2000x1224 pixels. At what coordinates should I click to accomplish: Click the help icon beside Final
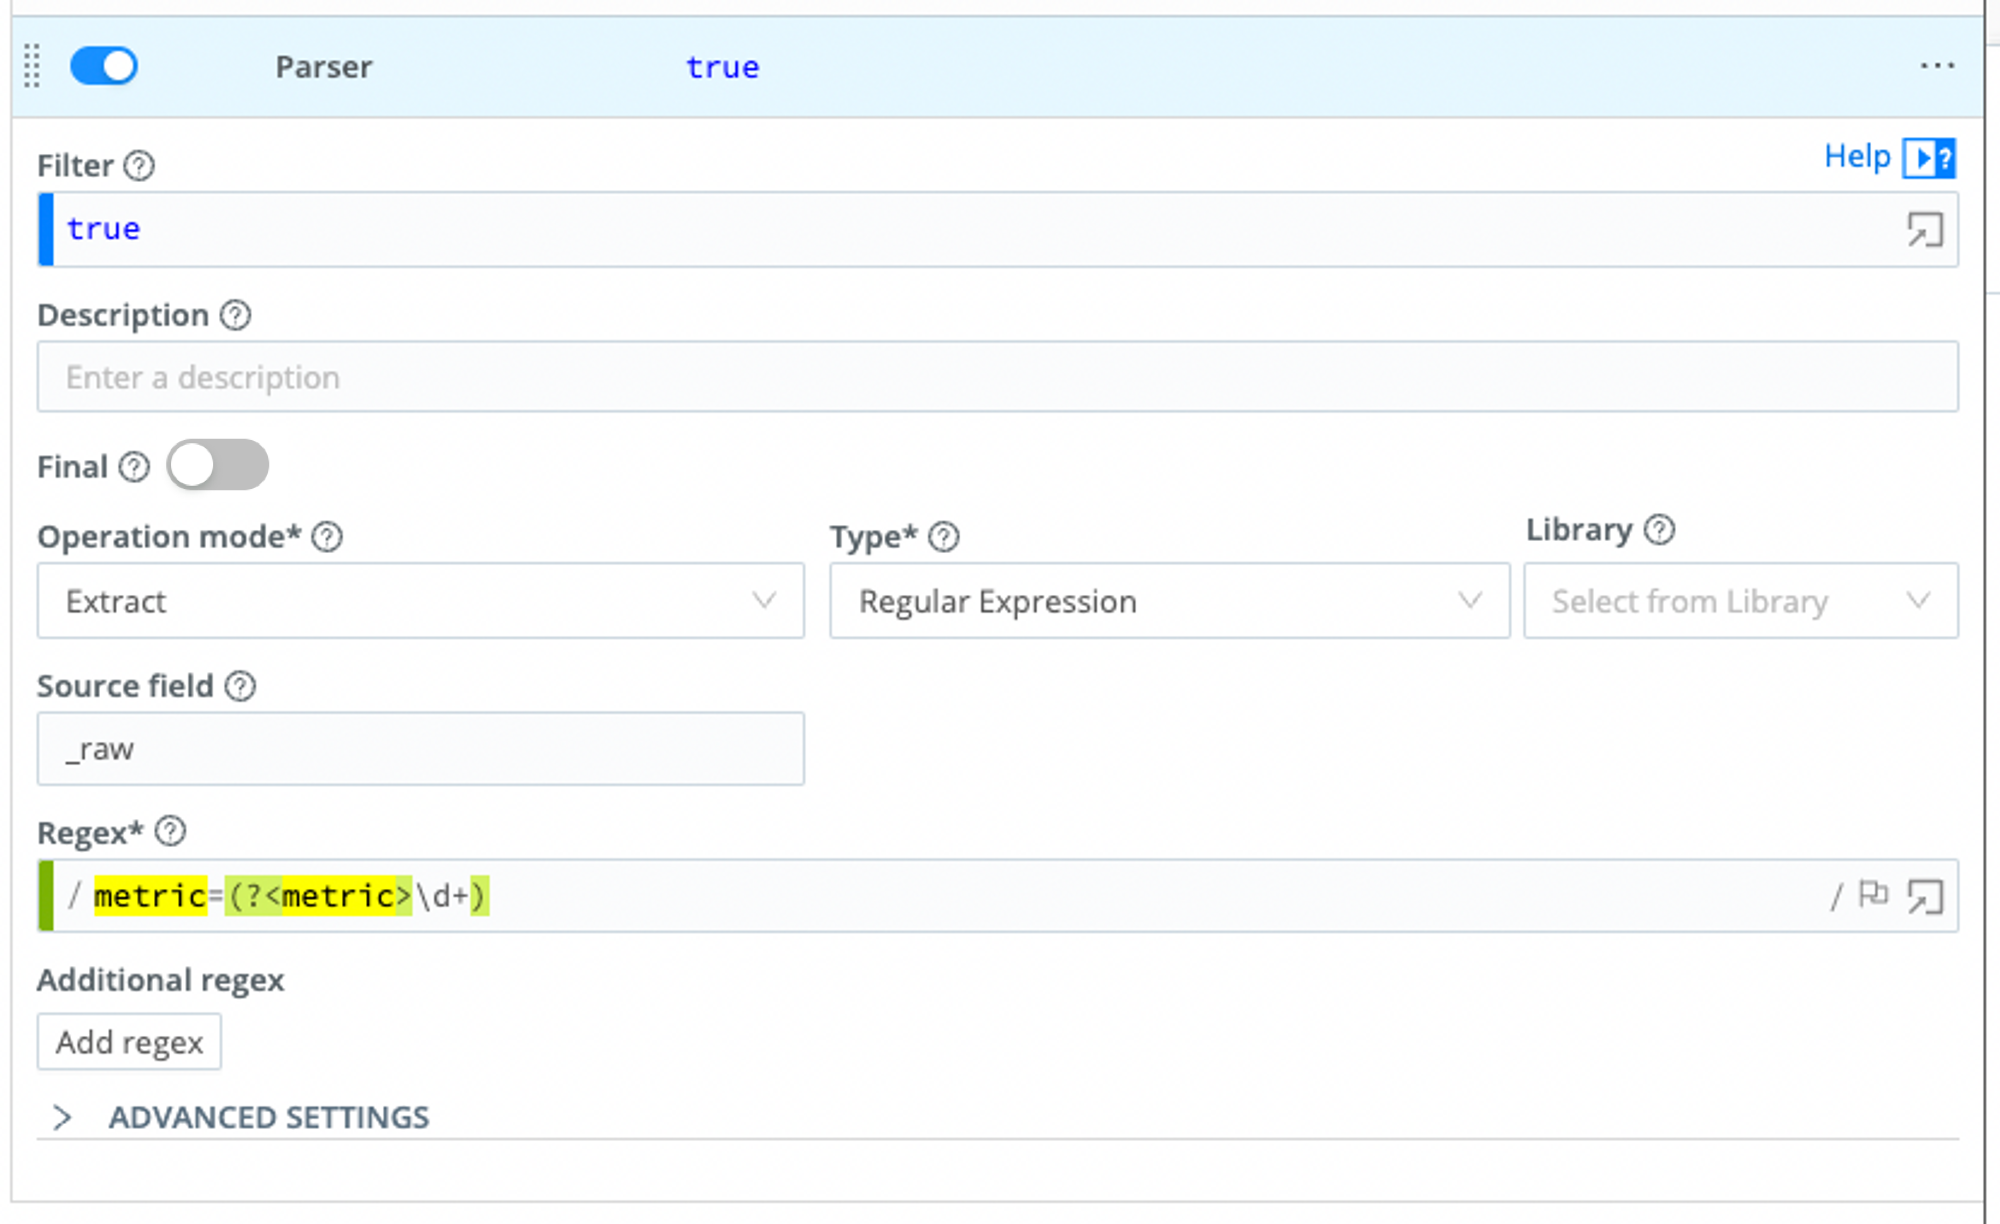point(134,467)
